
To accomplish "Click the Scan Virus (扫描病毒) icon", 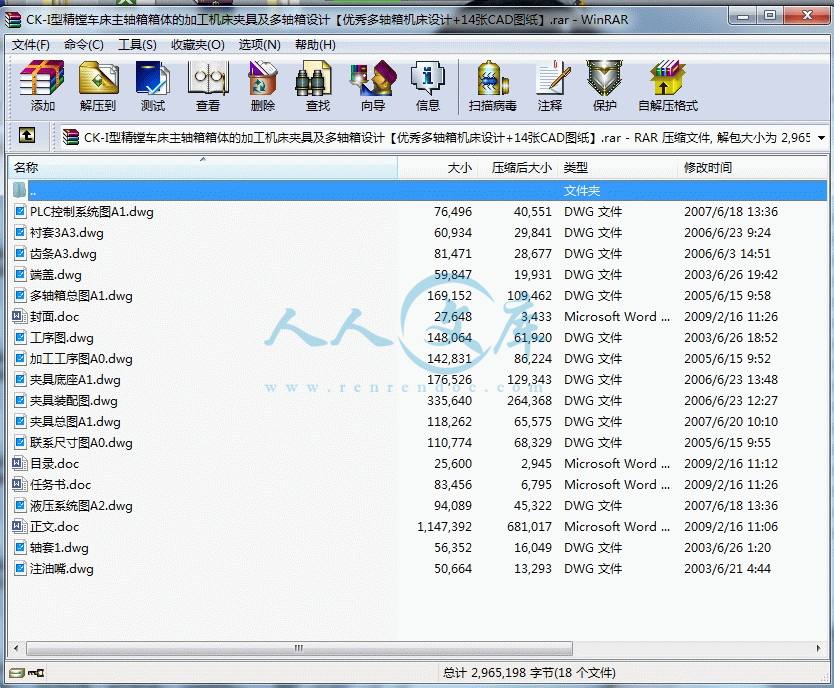I will (x=493, y=86).
